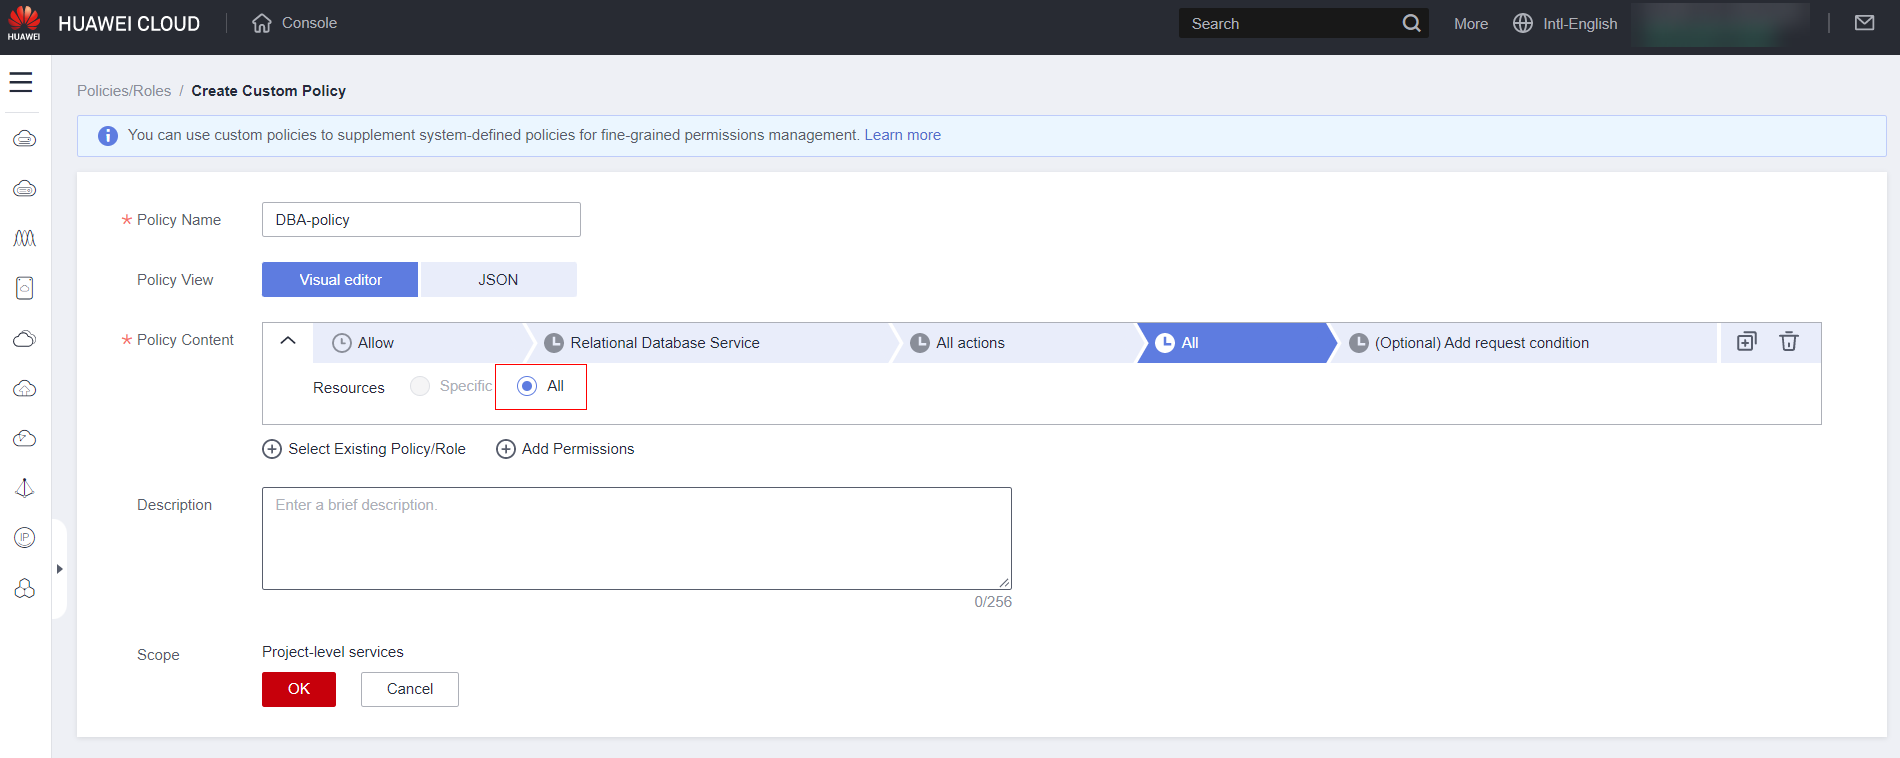Click the red OK button

[299, 689]
